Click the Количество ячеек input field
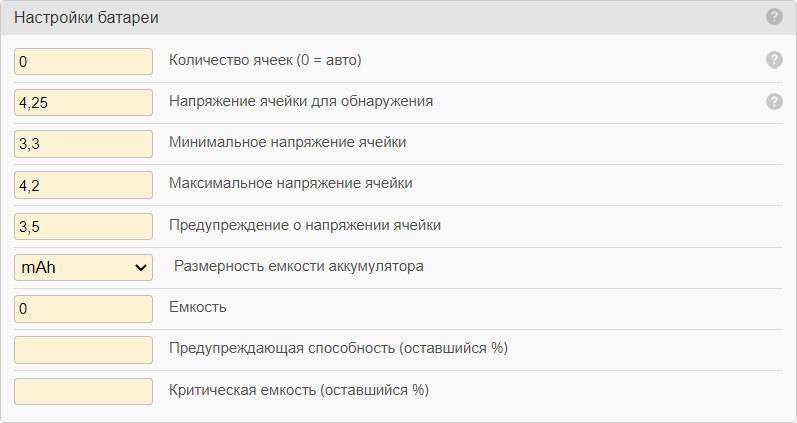The width and height of the screenshot is (797, 423). pyautogui.click(x=83, y=61)
